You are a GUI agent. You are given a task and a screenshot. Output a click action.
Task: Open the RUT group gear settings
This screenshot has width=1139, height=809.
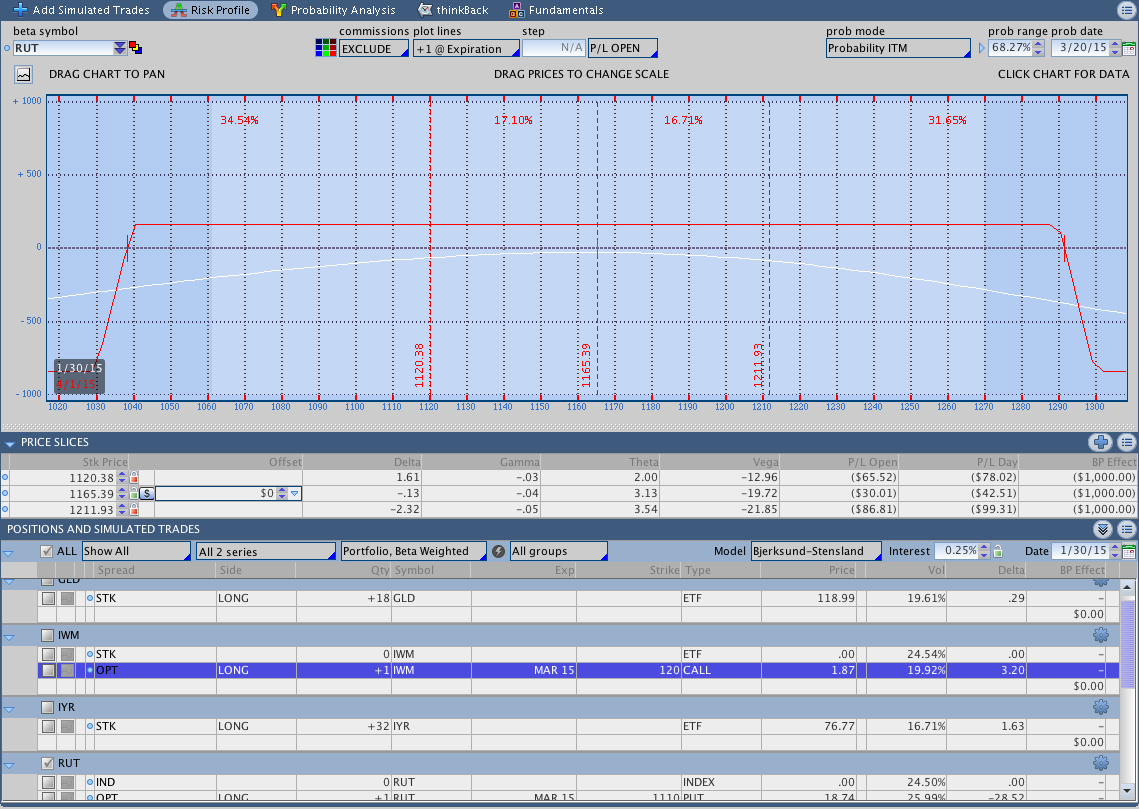coord(1101,763)
